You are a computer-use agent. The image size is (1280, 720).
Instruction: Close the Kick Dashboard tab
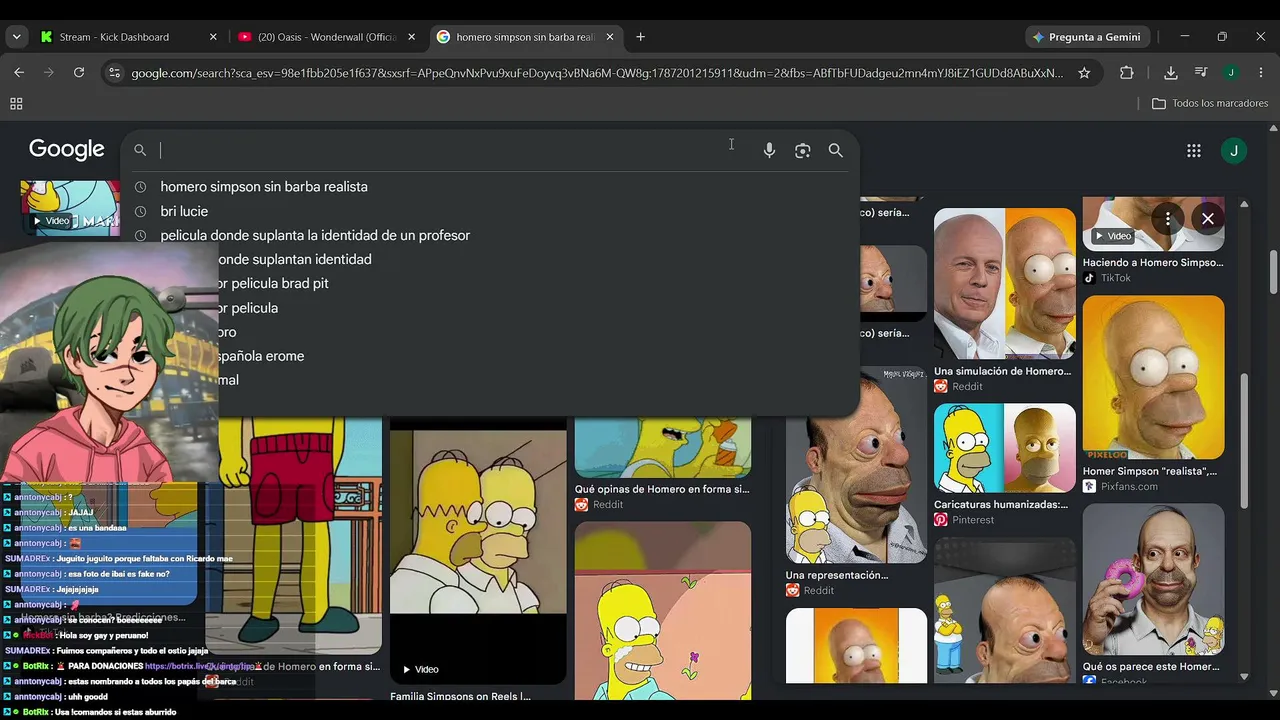click(x=213, y=37)
